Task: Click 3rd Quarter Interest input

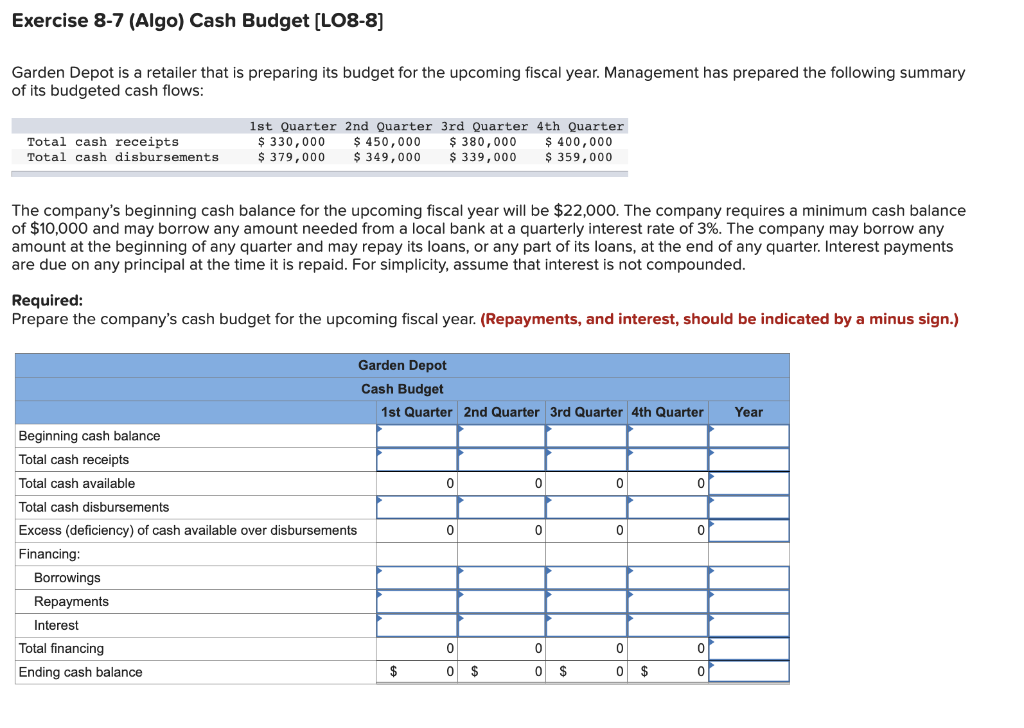Action: coord(586,625)
